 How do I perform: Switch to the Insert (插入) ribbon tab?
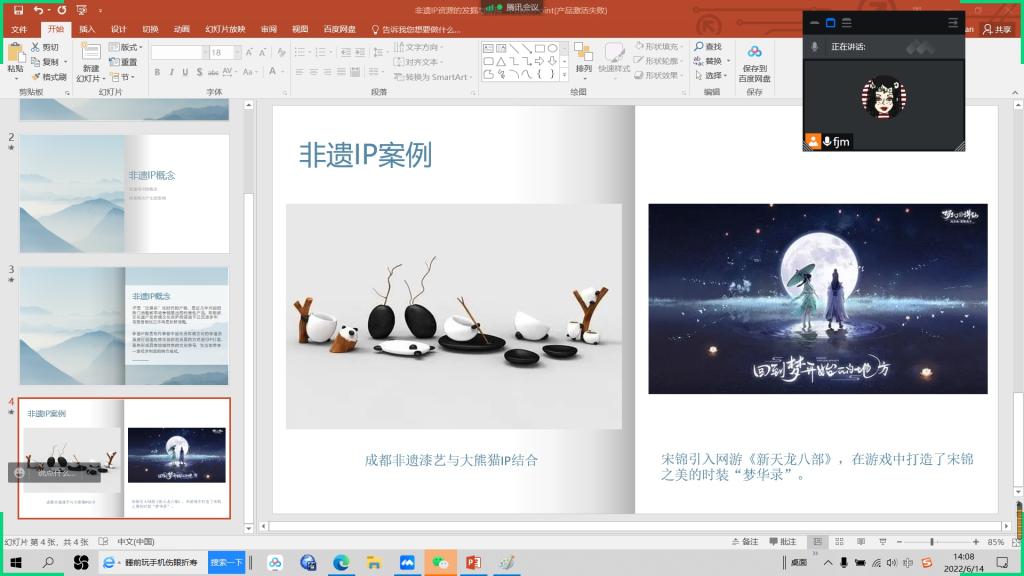[x=87, y=29]
